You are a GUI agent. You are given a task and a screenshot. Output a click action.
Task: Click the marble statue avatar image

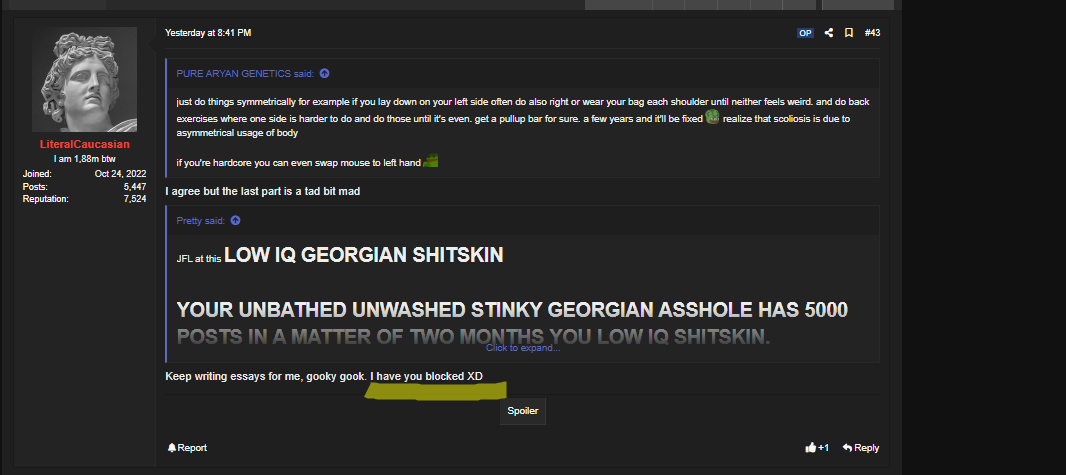tap(84, 80)
